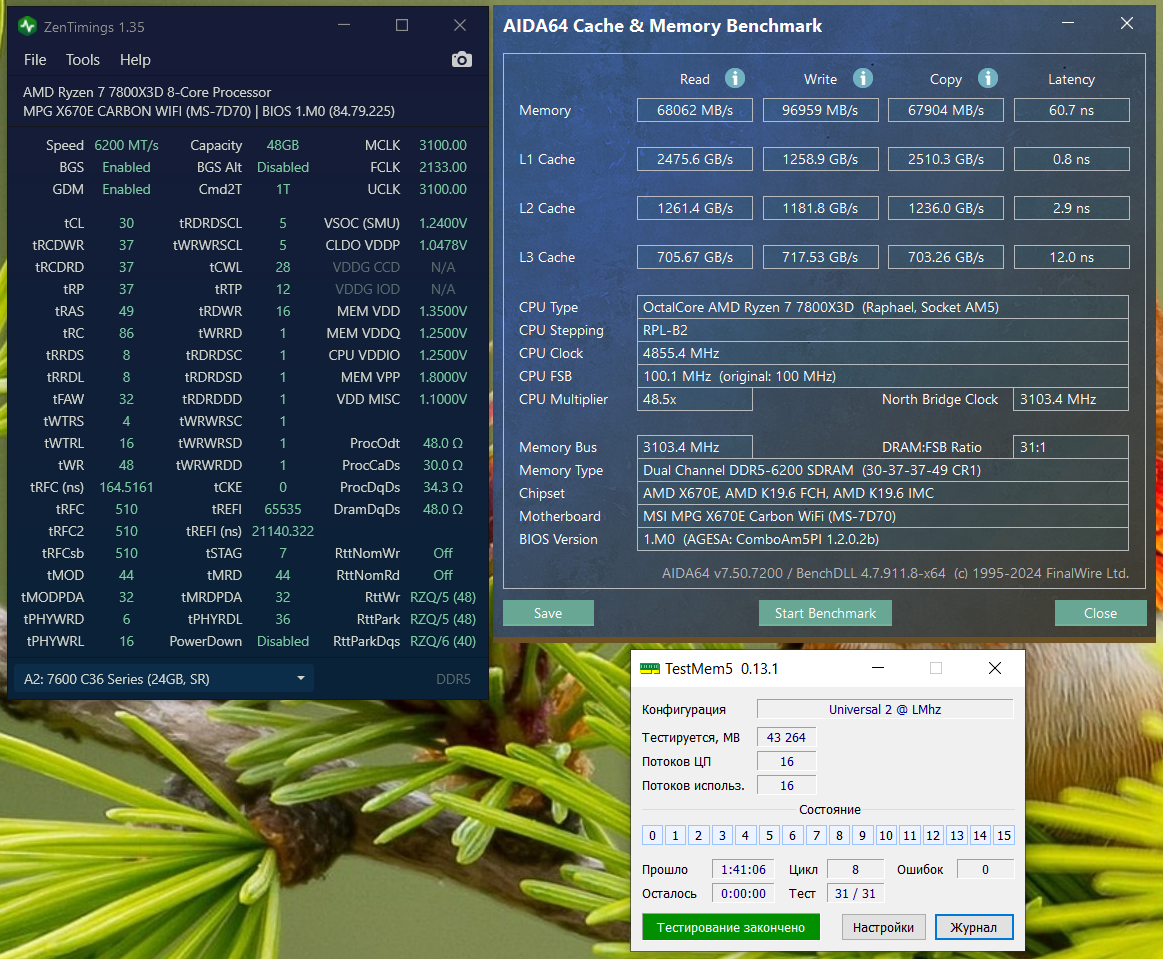Click the Настройки button in TestMem5
This screenshot has width=1163, height=959.
pyautogui.click(x=883, y=927)
